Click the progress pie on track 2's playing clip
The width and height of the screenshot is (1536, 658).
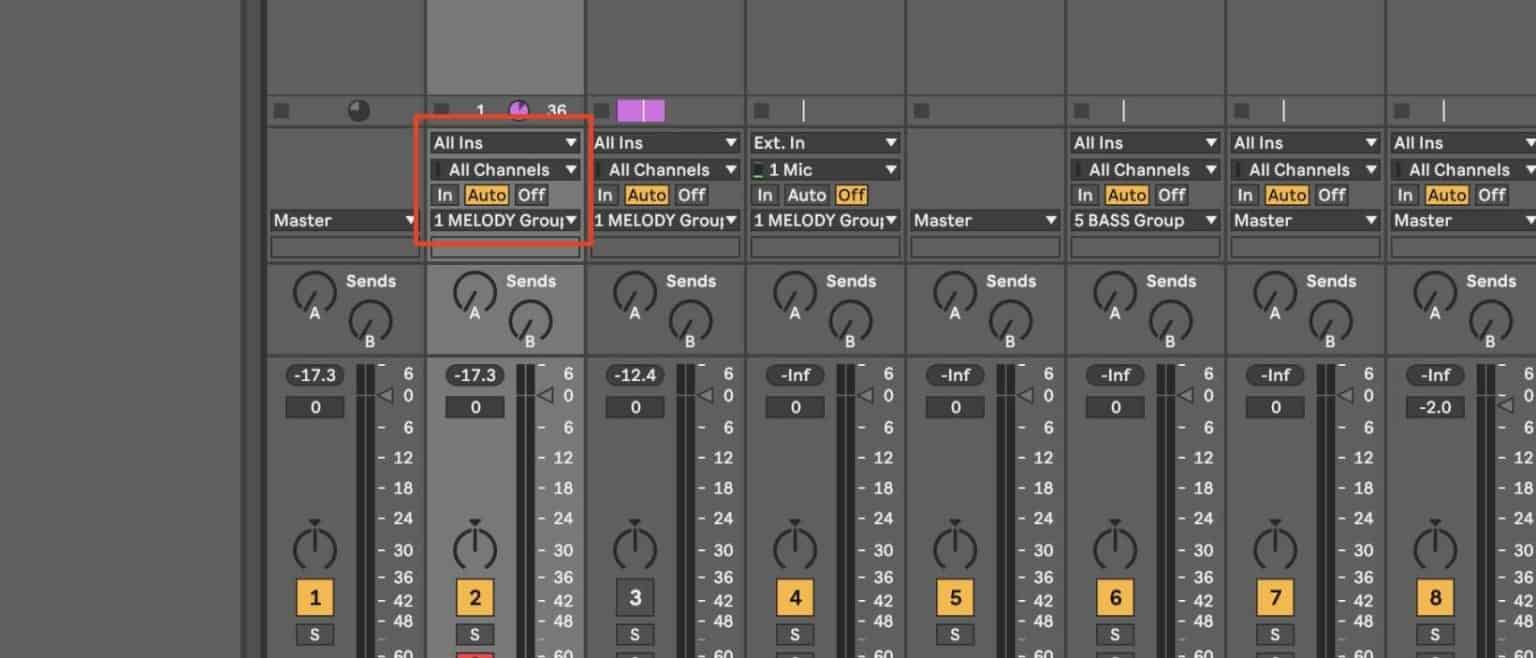[x=519, y=110]
